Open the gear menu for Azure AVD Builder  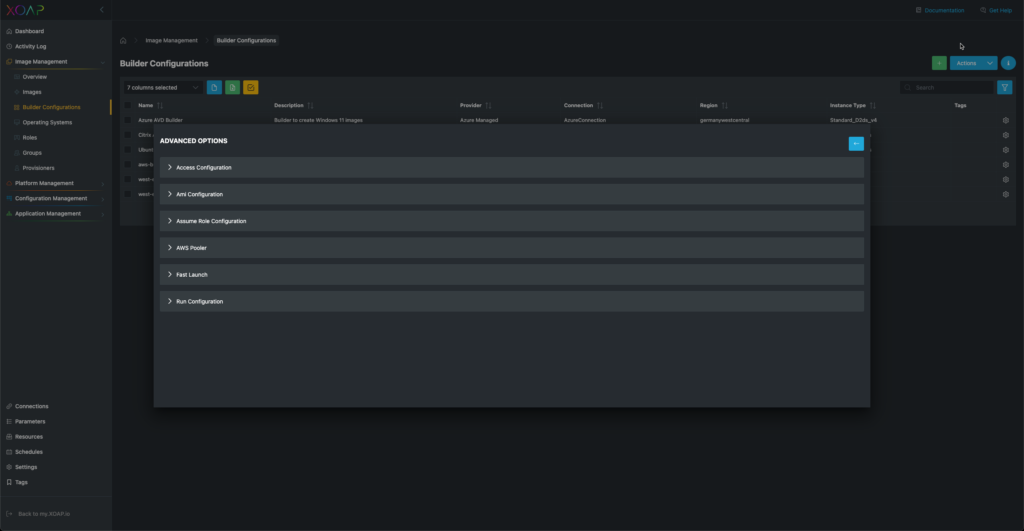tap(1006, 120)
